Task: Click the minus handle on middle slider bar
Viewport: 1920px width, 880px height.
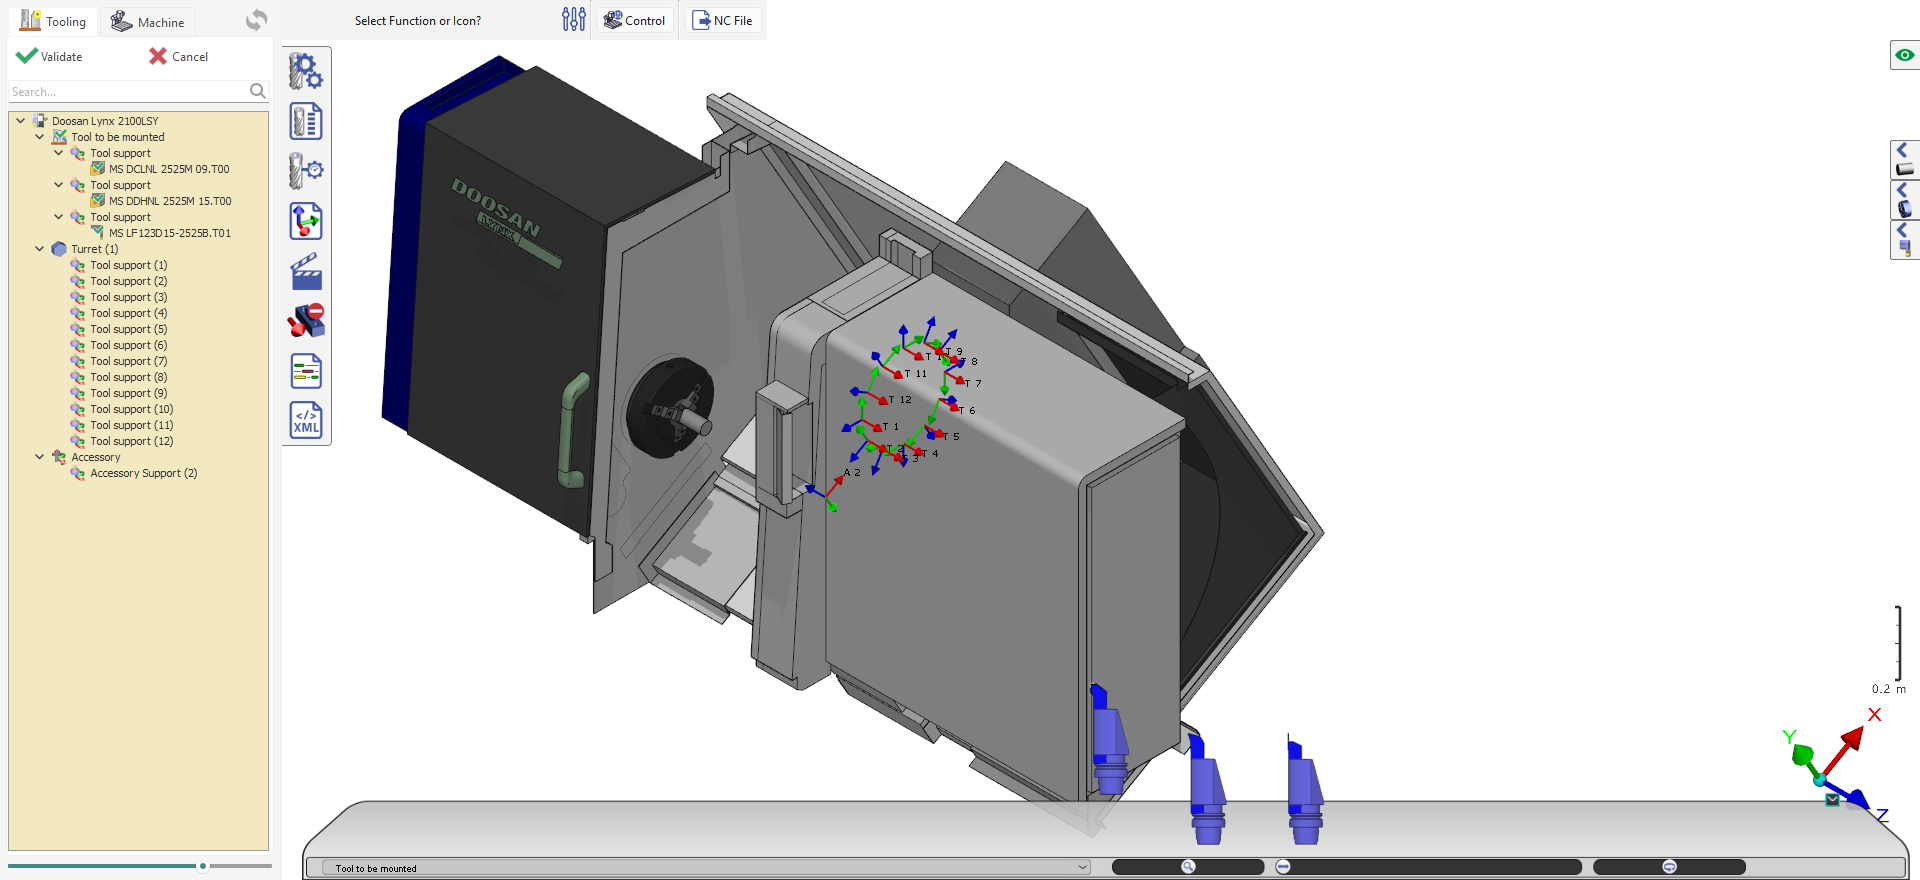Action: 1283,867
